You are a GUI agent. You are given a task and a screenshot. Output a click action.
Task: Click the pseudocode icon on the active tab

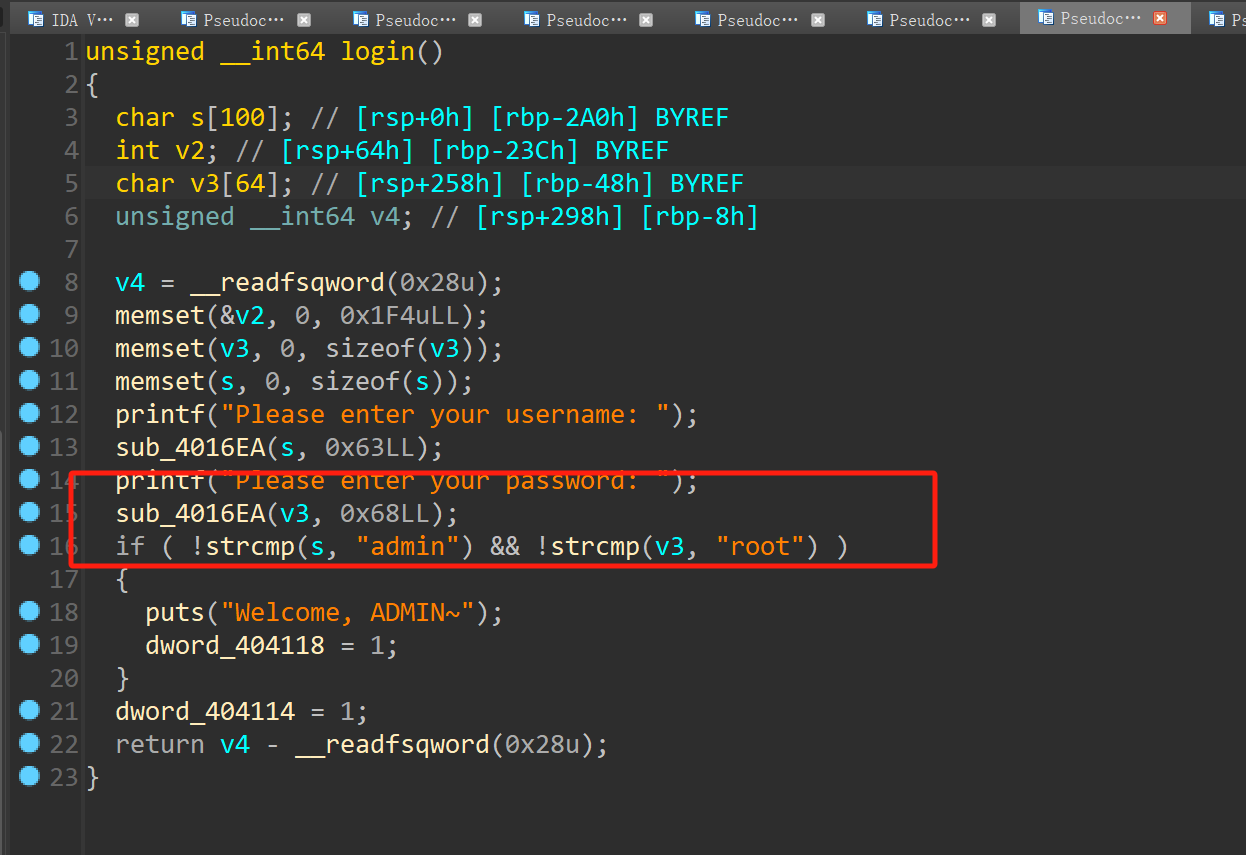[1046, 17]
